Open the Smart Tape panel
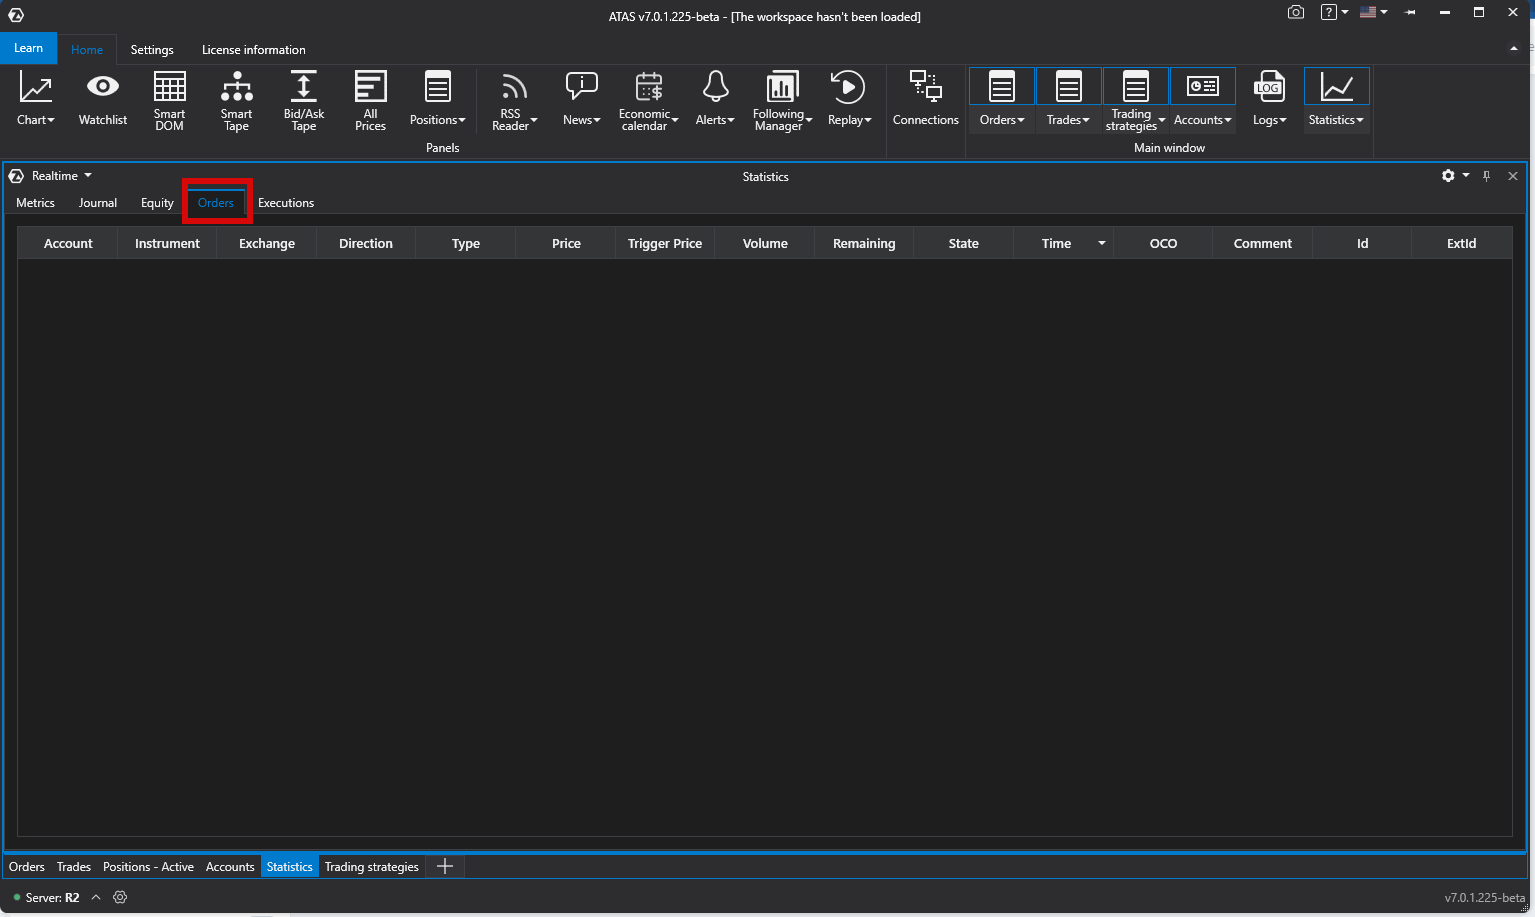This screenshot has width=1535, height=917. pyautogui.click(x=236, y=99)
